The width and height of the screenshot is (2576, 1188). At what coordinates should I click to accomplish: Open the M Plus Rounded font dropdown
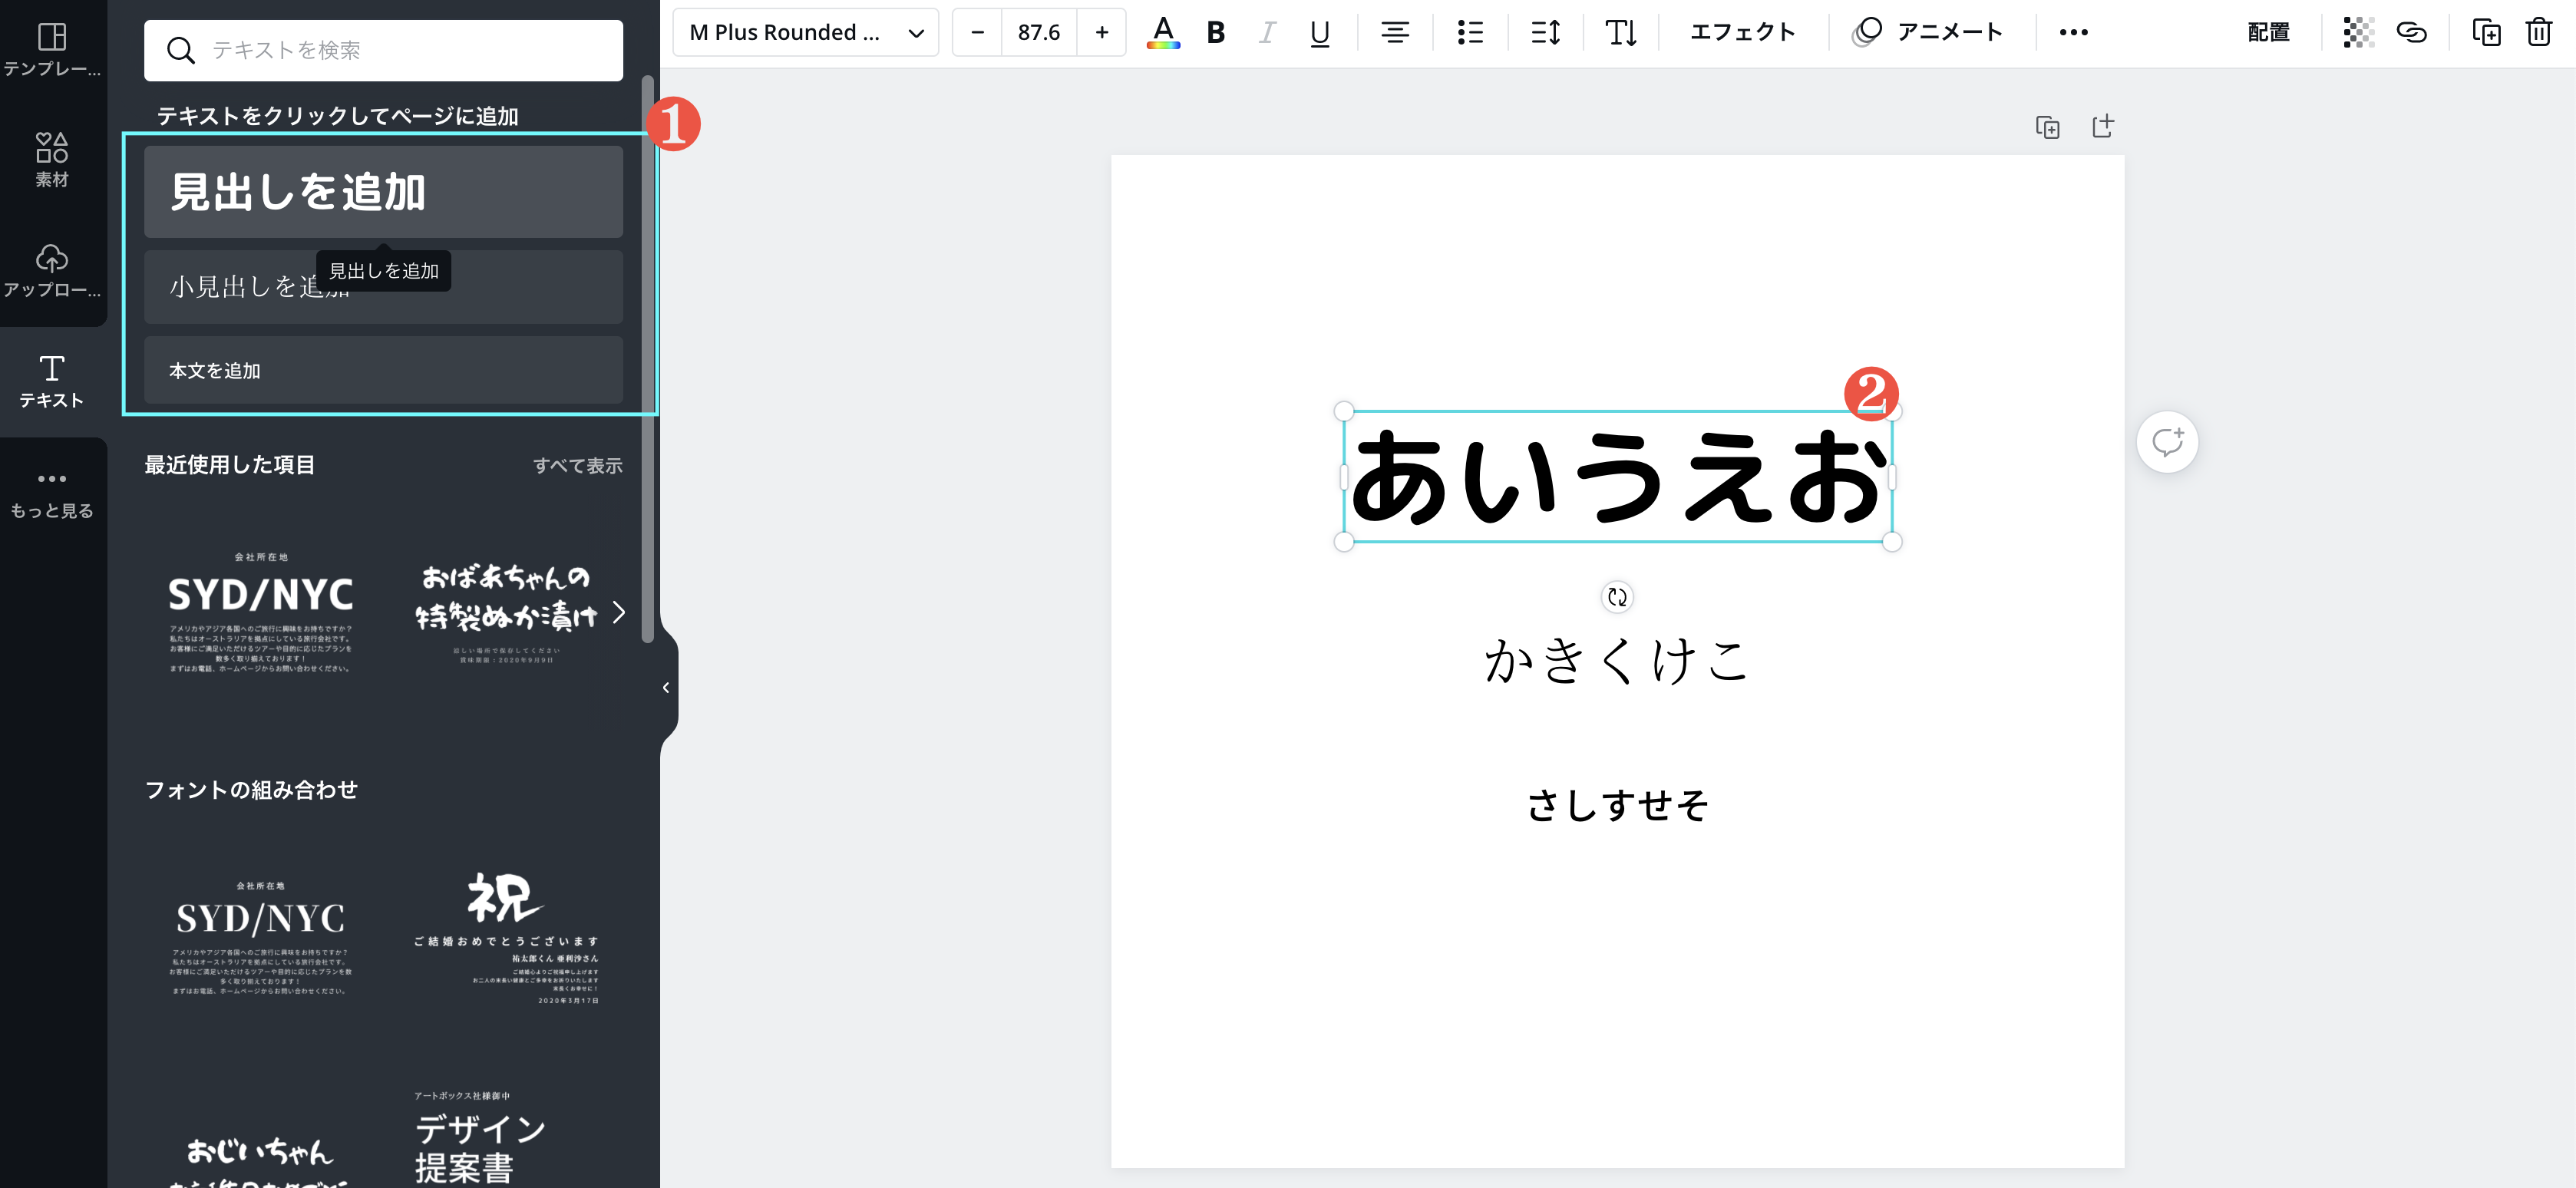[805, 32]
